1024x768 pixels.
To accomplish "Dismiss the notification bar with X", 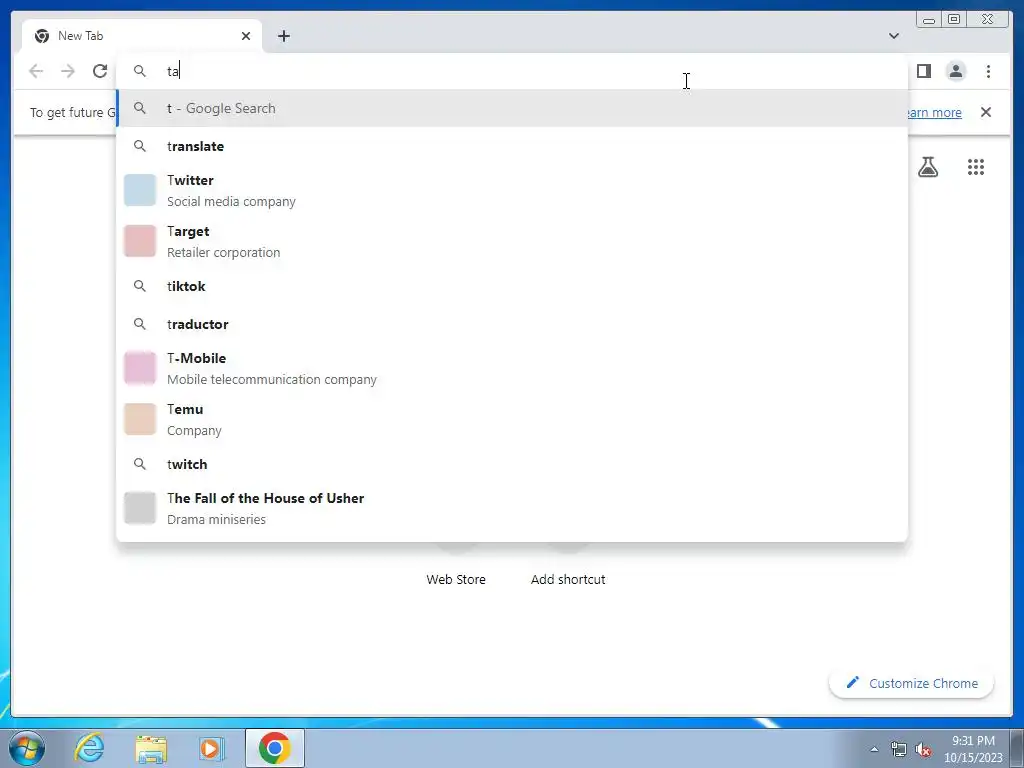I will pos(986,112).
